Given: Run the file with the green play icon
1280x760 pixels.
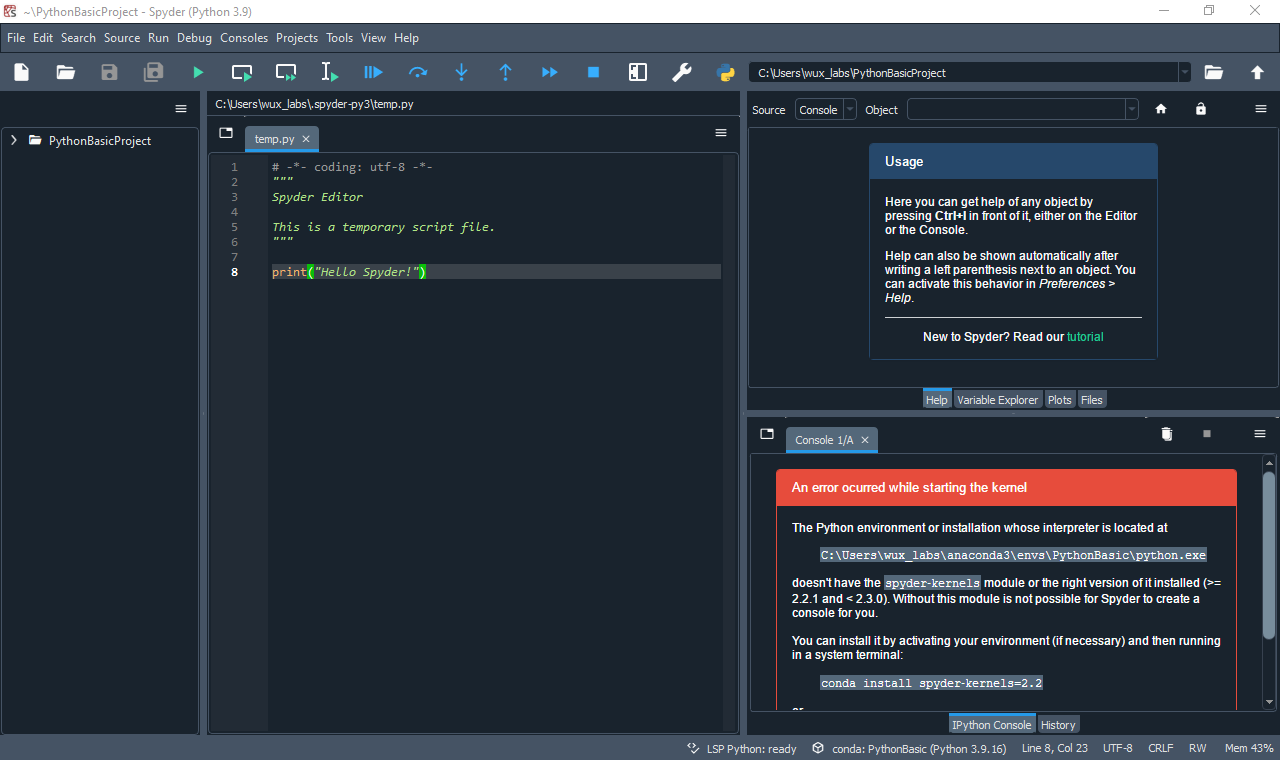Looking at the screenshot, I should [x=198, y=72].
